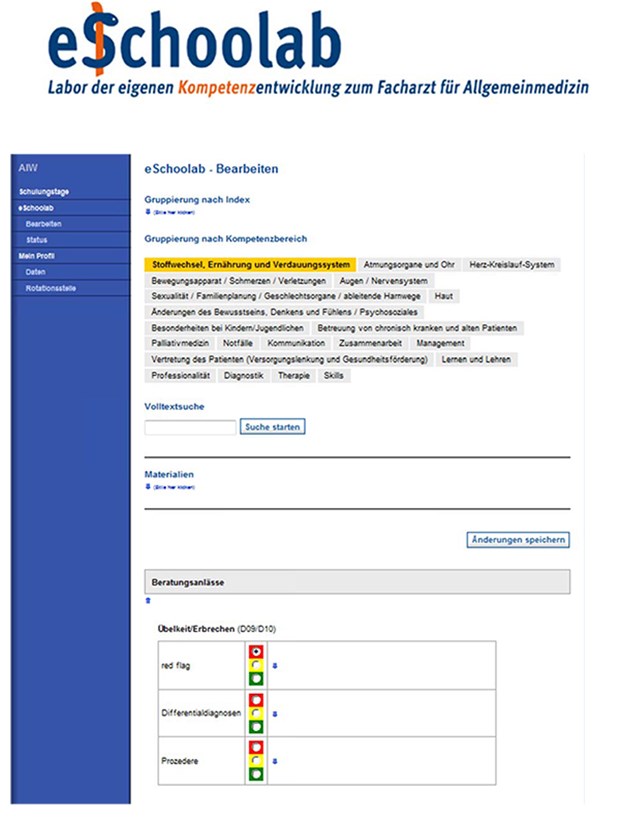Image resolution: width=620 pixels, height=823 pixels.
Task: Select green radio for Differentialdiagnosen row
Action: (256, 727)
